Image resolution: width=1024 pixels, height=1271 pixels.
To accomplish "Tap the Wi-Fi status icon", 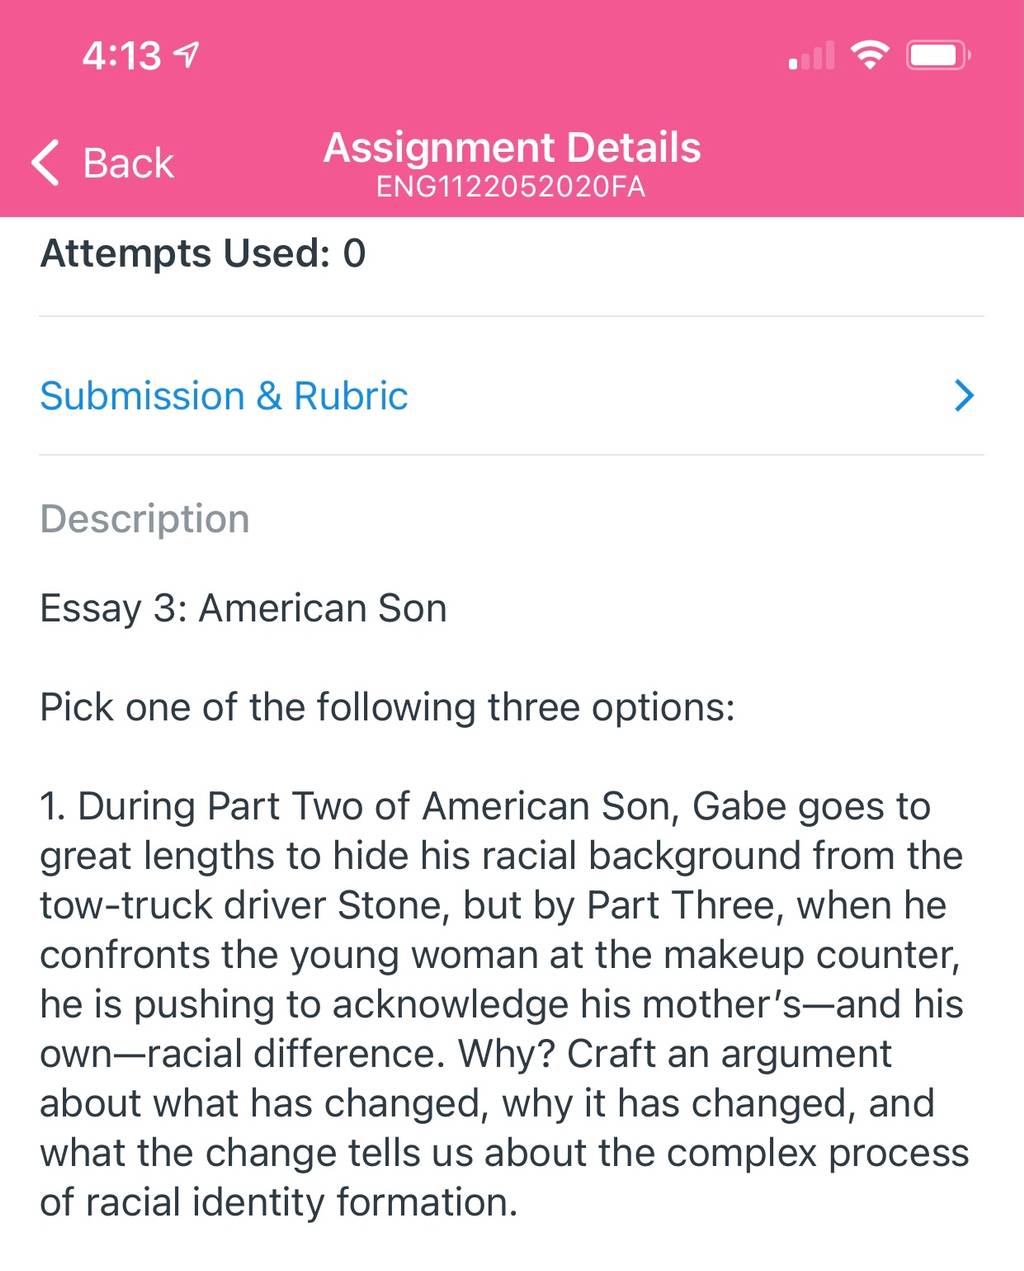I will pyautogui.click(x=871, y=54).
